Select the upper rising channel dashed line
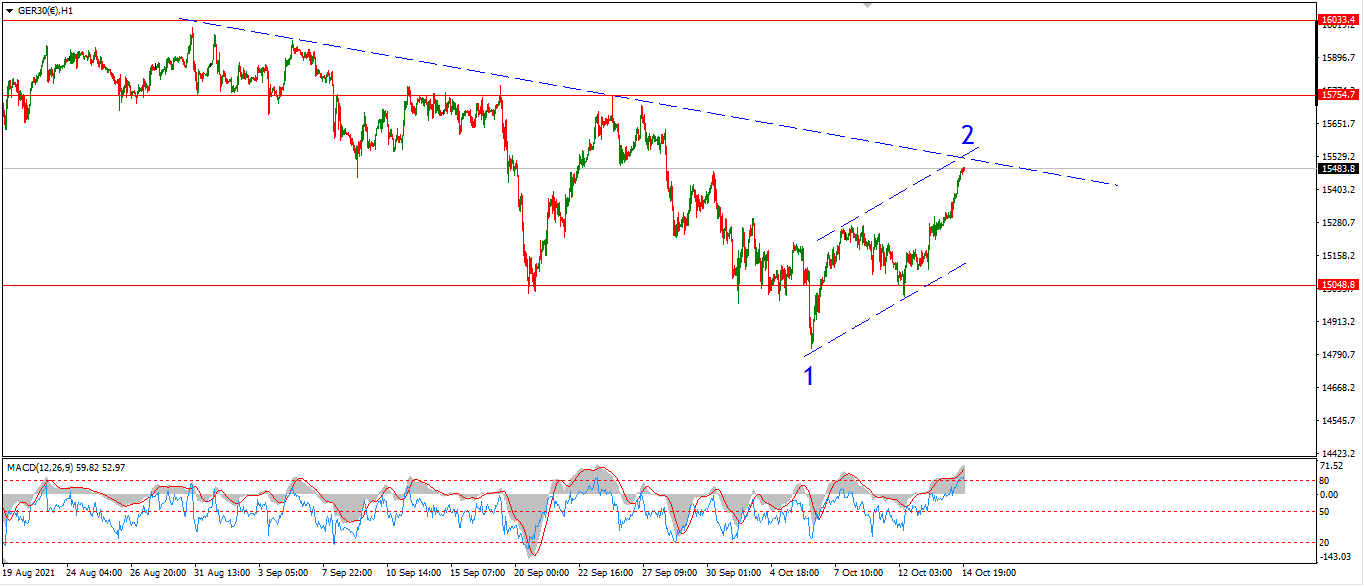 897,194
